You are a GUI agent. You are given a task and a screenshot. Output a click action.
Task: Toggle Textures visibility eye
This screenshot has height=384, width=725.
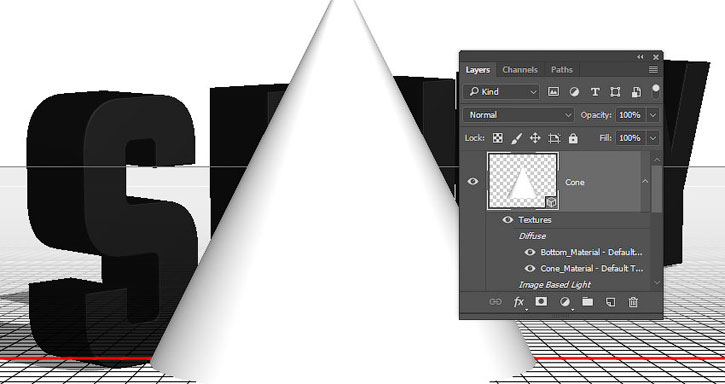tap(508, 220)
